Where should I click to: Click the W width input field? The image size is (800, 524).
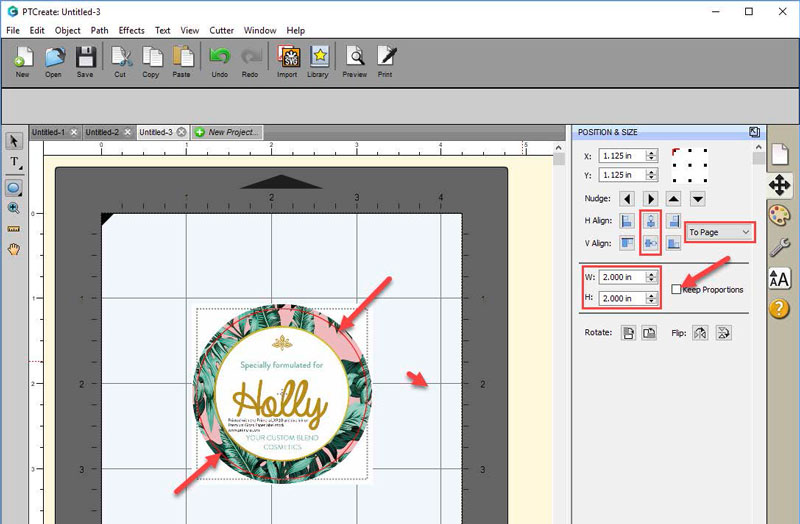coord(622,277)
